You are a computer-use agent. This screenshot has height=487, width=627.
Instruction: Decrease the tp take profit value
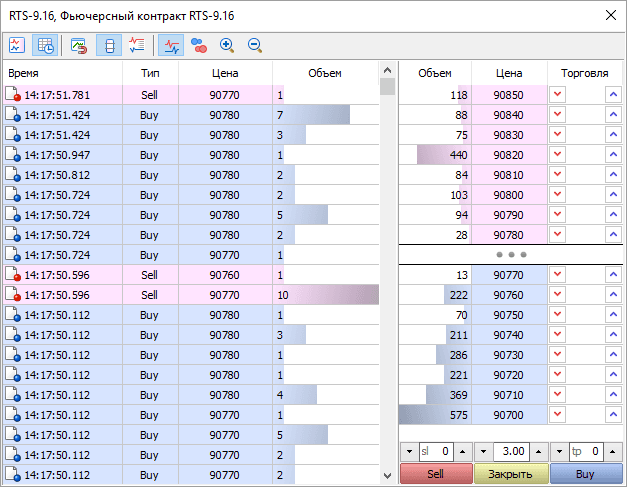(x=559, y=452)
